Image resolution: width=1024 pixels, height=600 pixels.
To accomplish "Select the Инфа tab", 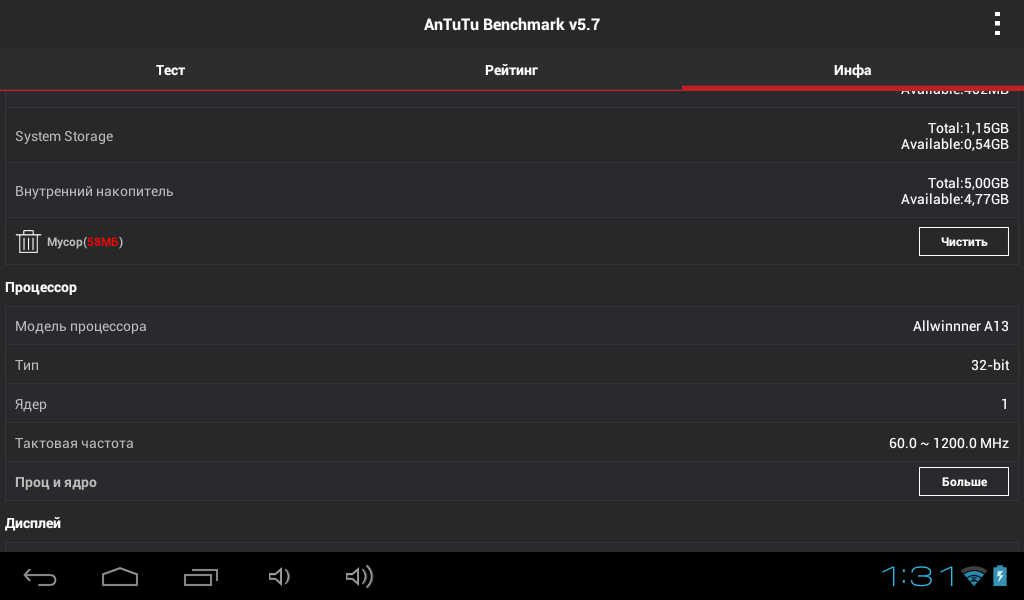I will coord(852,70).
